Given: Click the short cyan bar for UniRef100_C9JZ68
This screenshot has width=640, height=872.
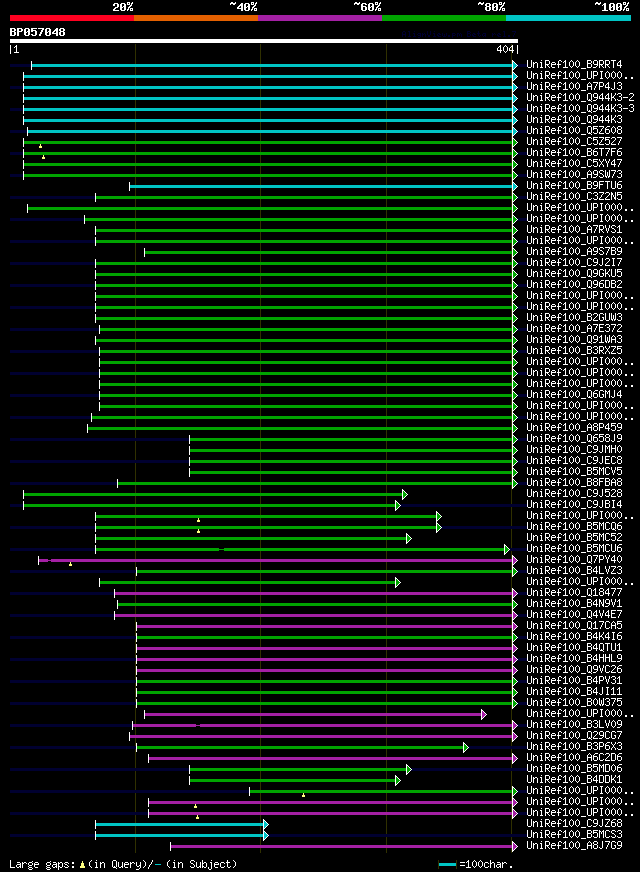Looking at the screenshot, I should pos(181,824).
